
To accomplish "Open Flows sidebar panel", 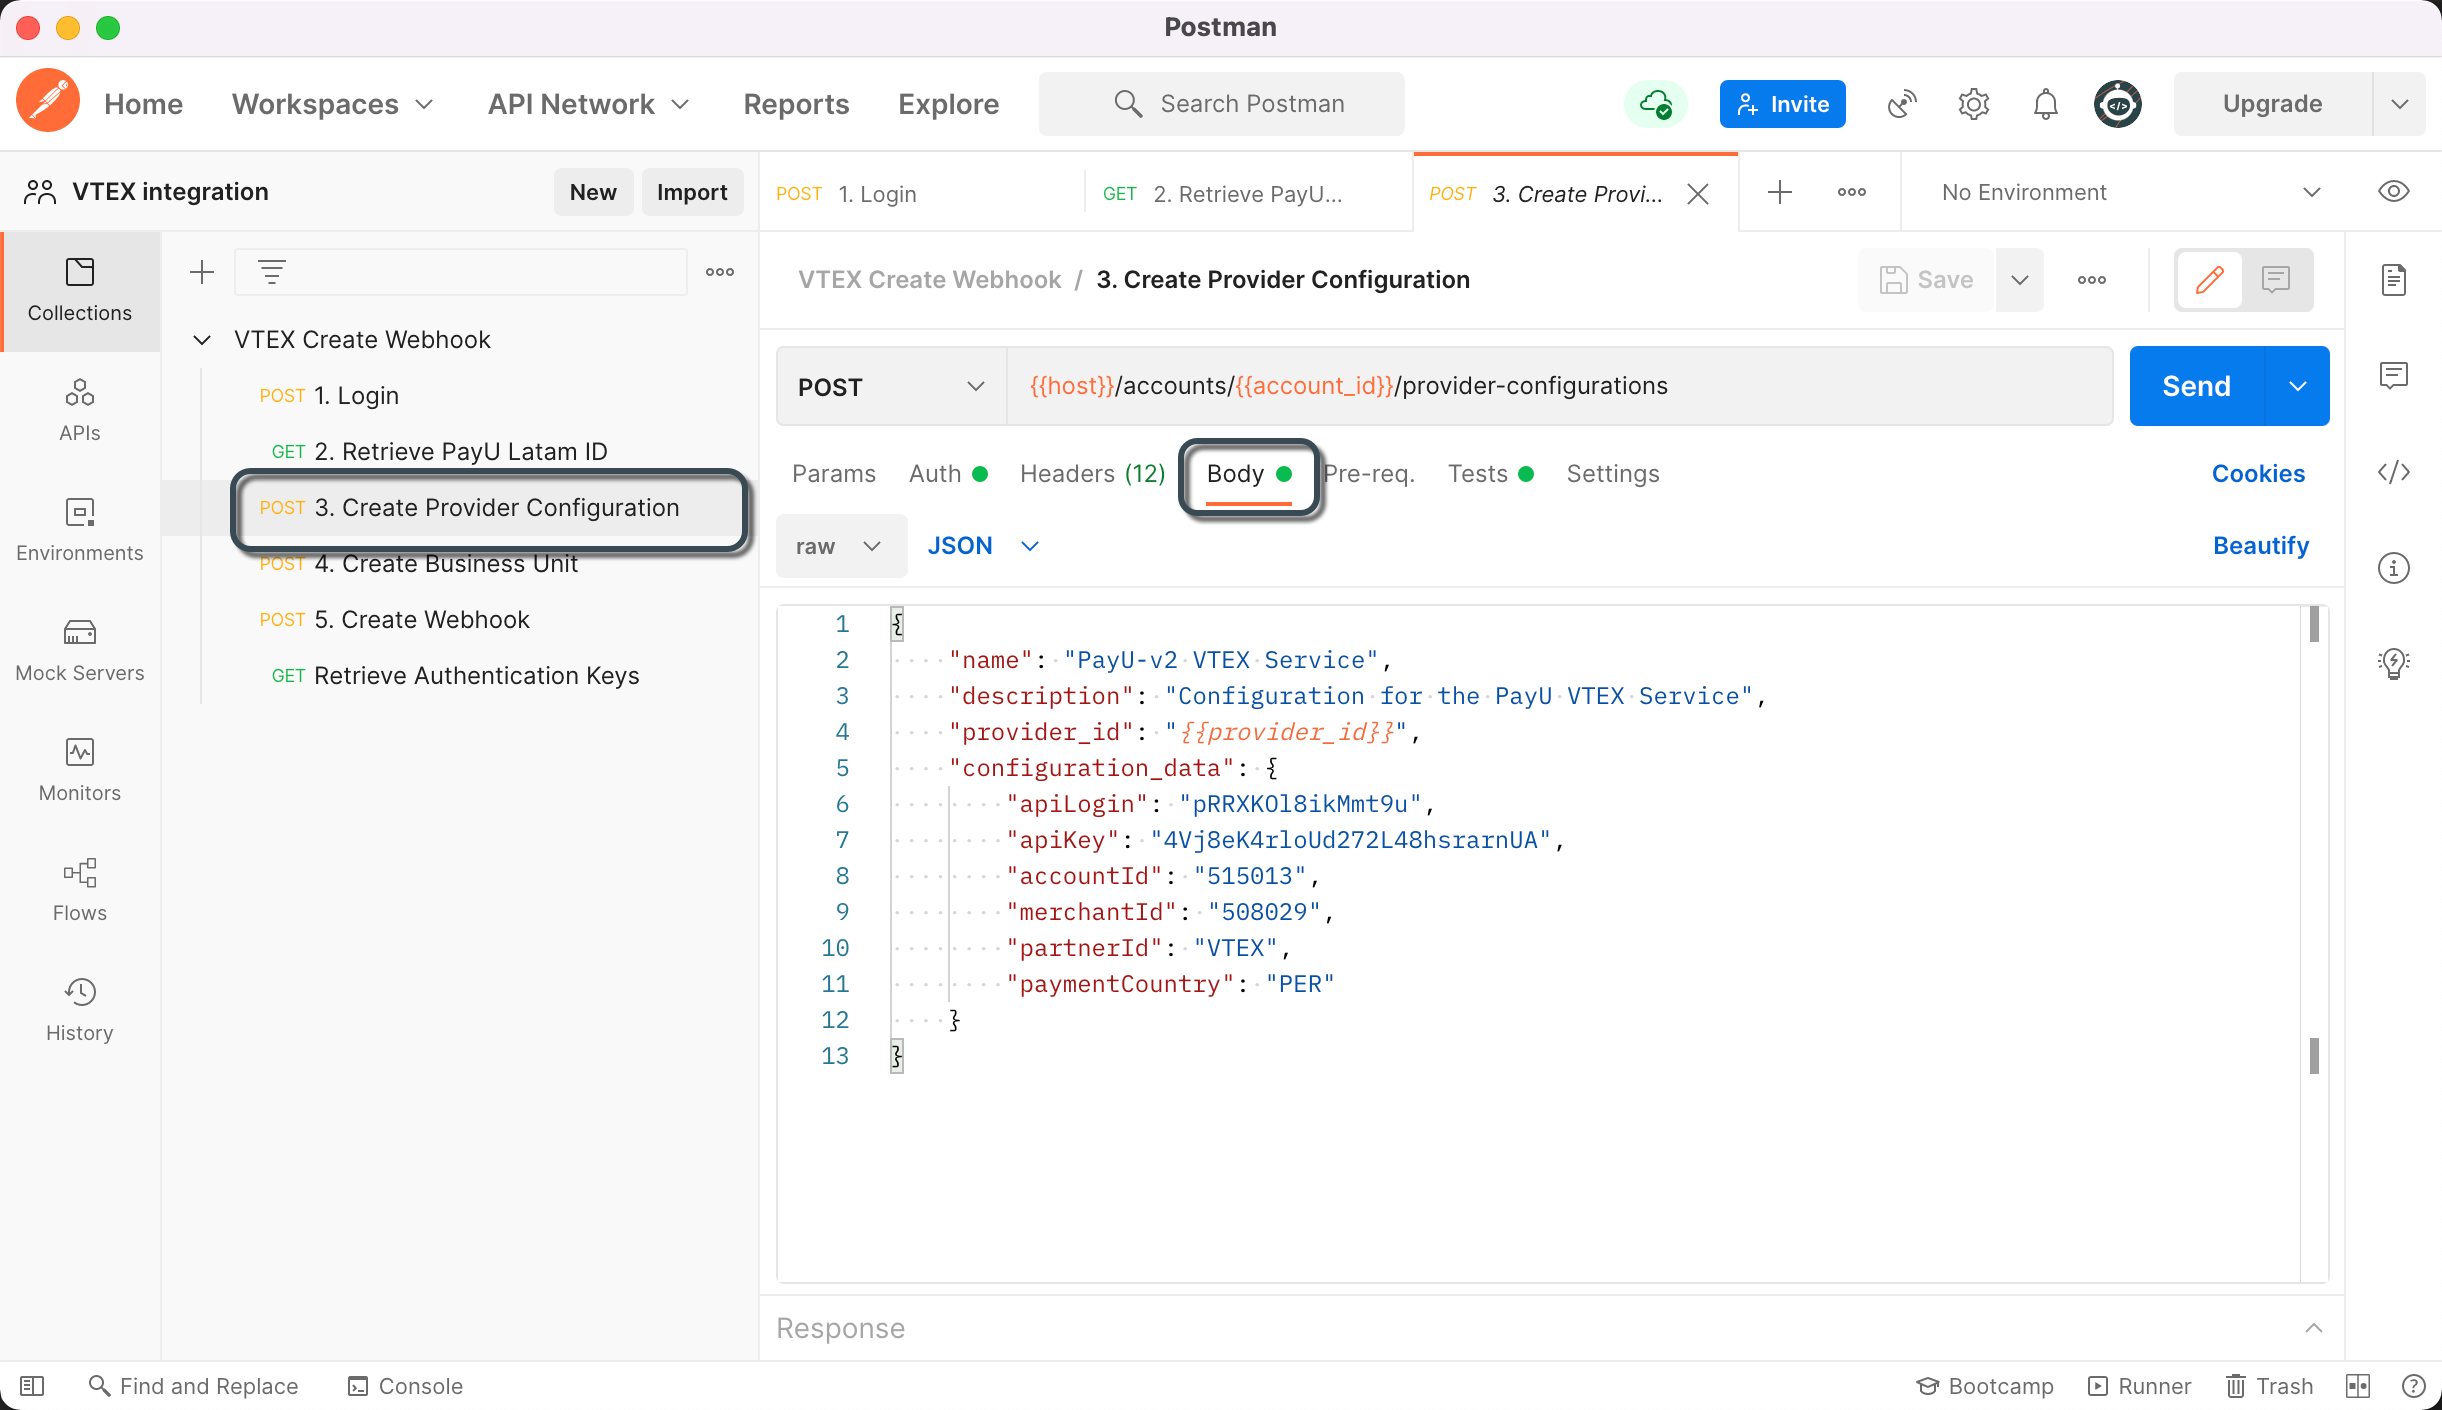I will pos(80,890).
